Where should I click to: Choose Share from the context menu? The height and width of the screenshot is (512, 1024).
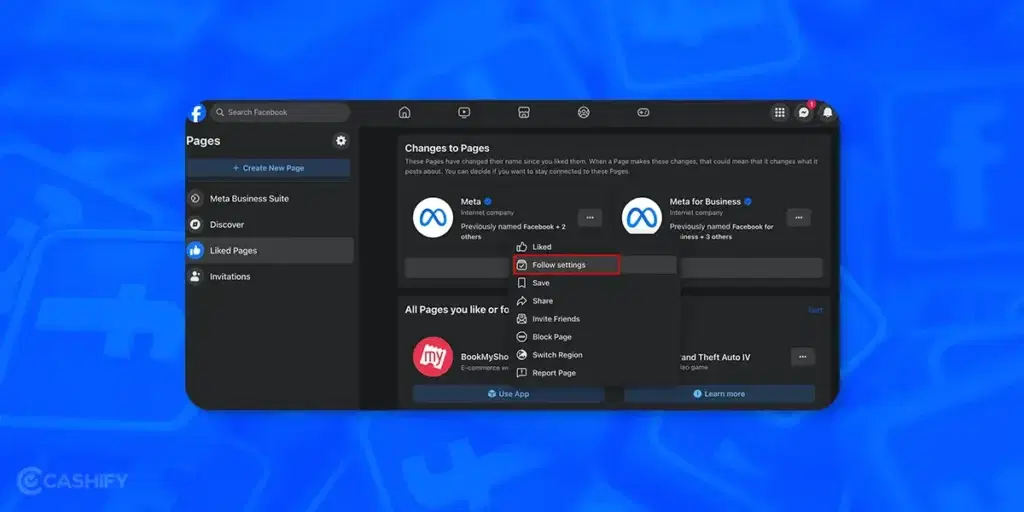[595, 301]
